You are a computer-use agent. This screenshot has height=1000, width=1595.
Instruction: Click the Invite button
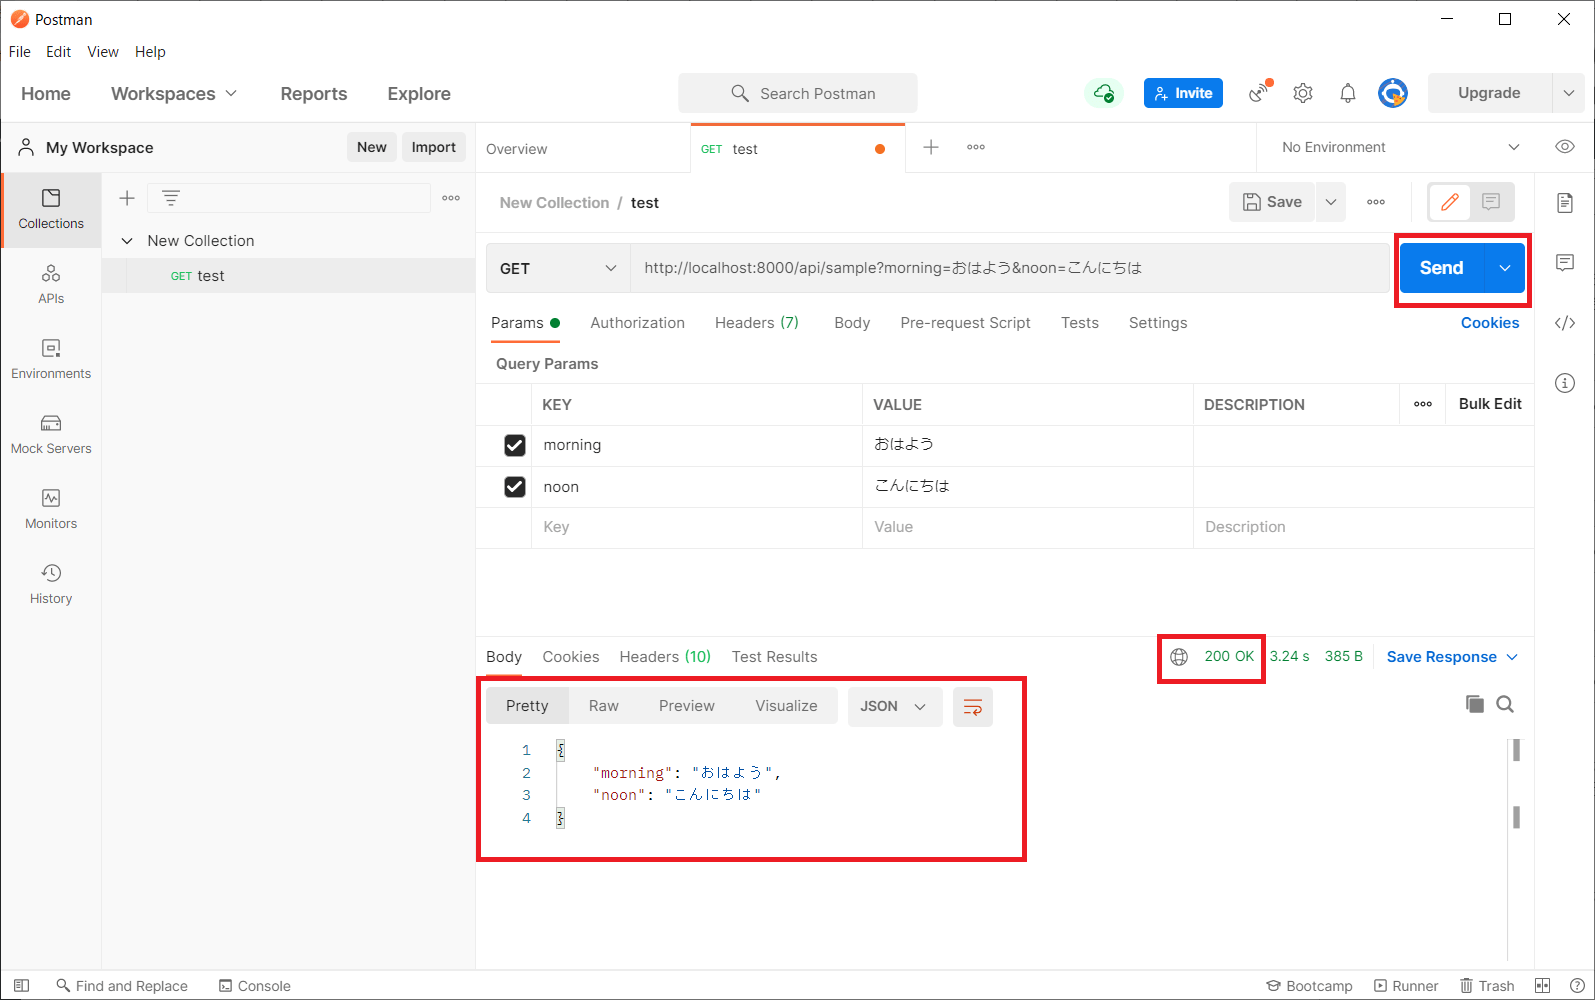(x=1183, y=93)
